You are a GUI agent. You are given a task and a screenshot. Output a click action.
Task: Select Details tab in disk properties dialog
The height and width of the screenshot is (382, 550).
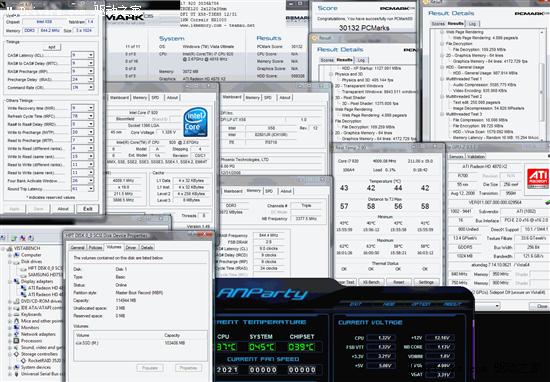(x=147, y=247)
